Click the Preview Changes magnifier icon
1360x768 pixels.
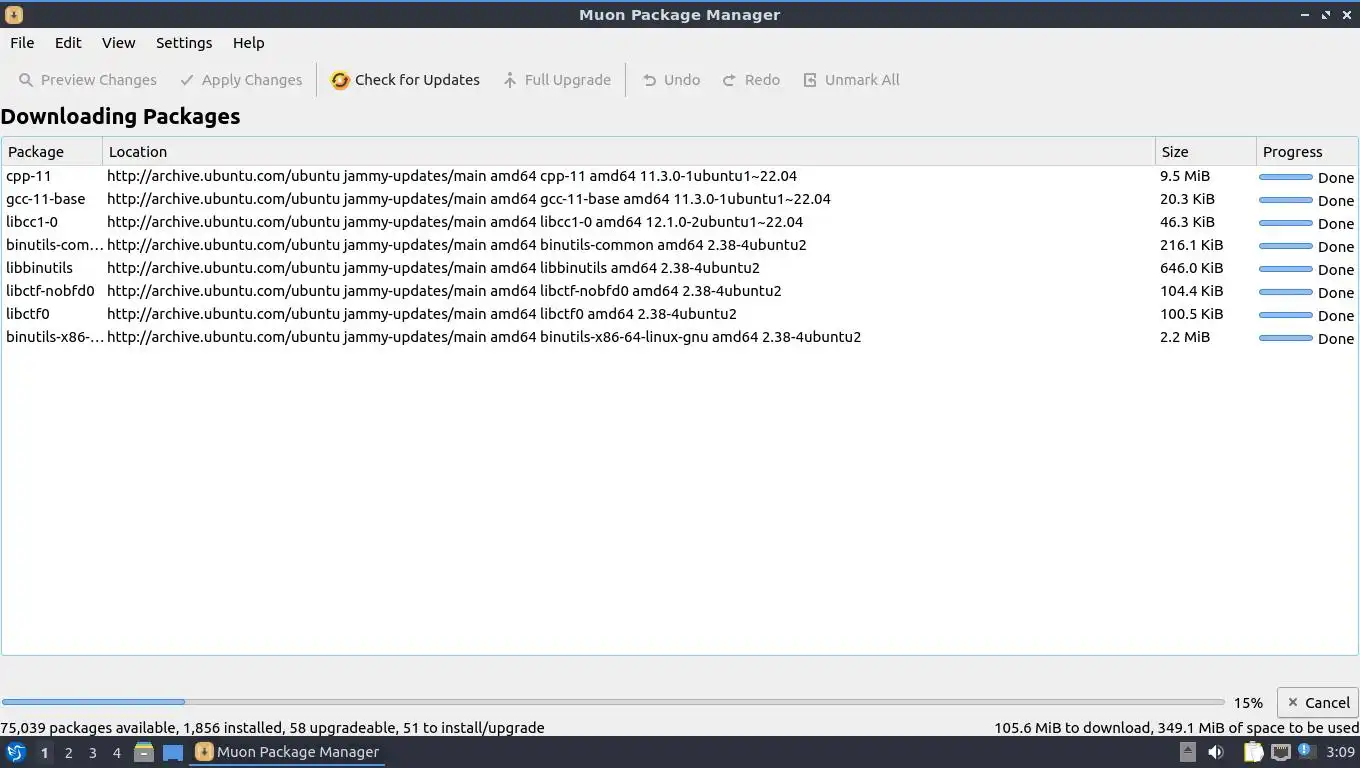[x=26, y=80]
